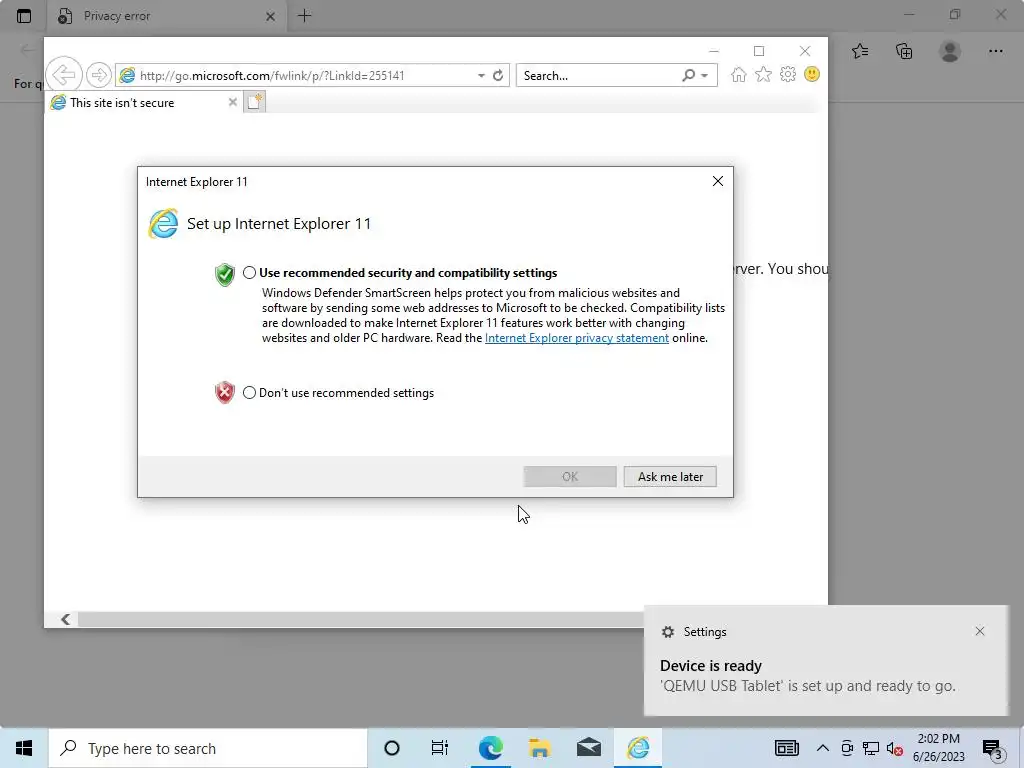Open IE Favorites star icon
The image size is (1024, 768).
(x=763, y=74)
